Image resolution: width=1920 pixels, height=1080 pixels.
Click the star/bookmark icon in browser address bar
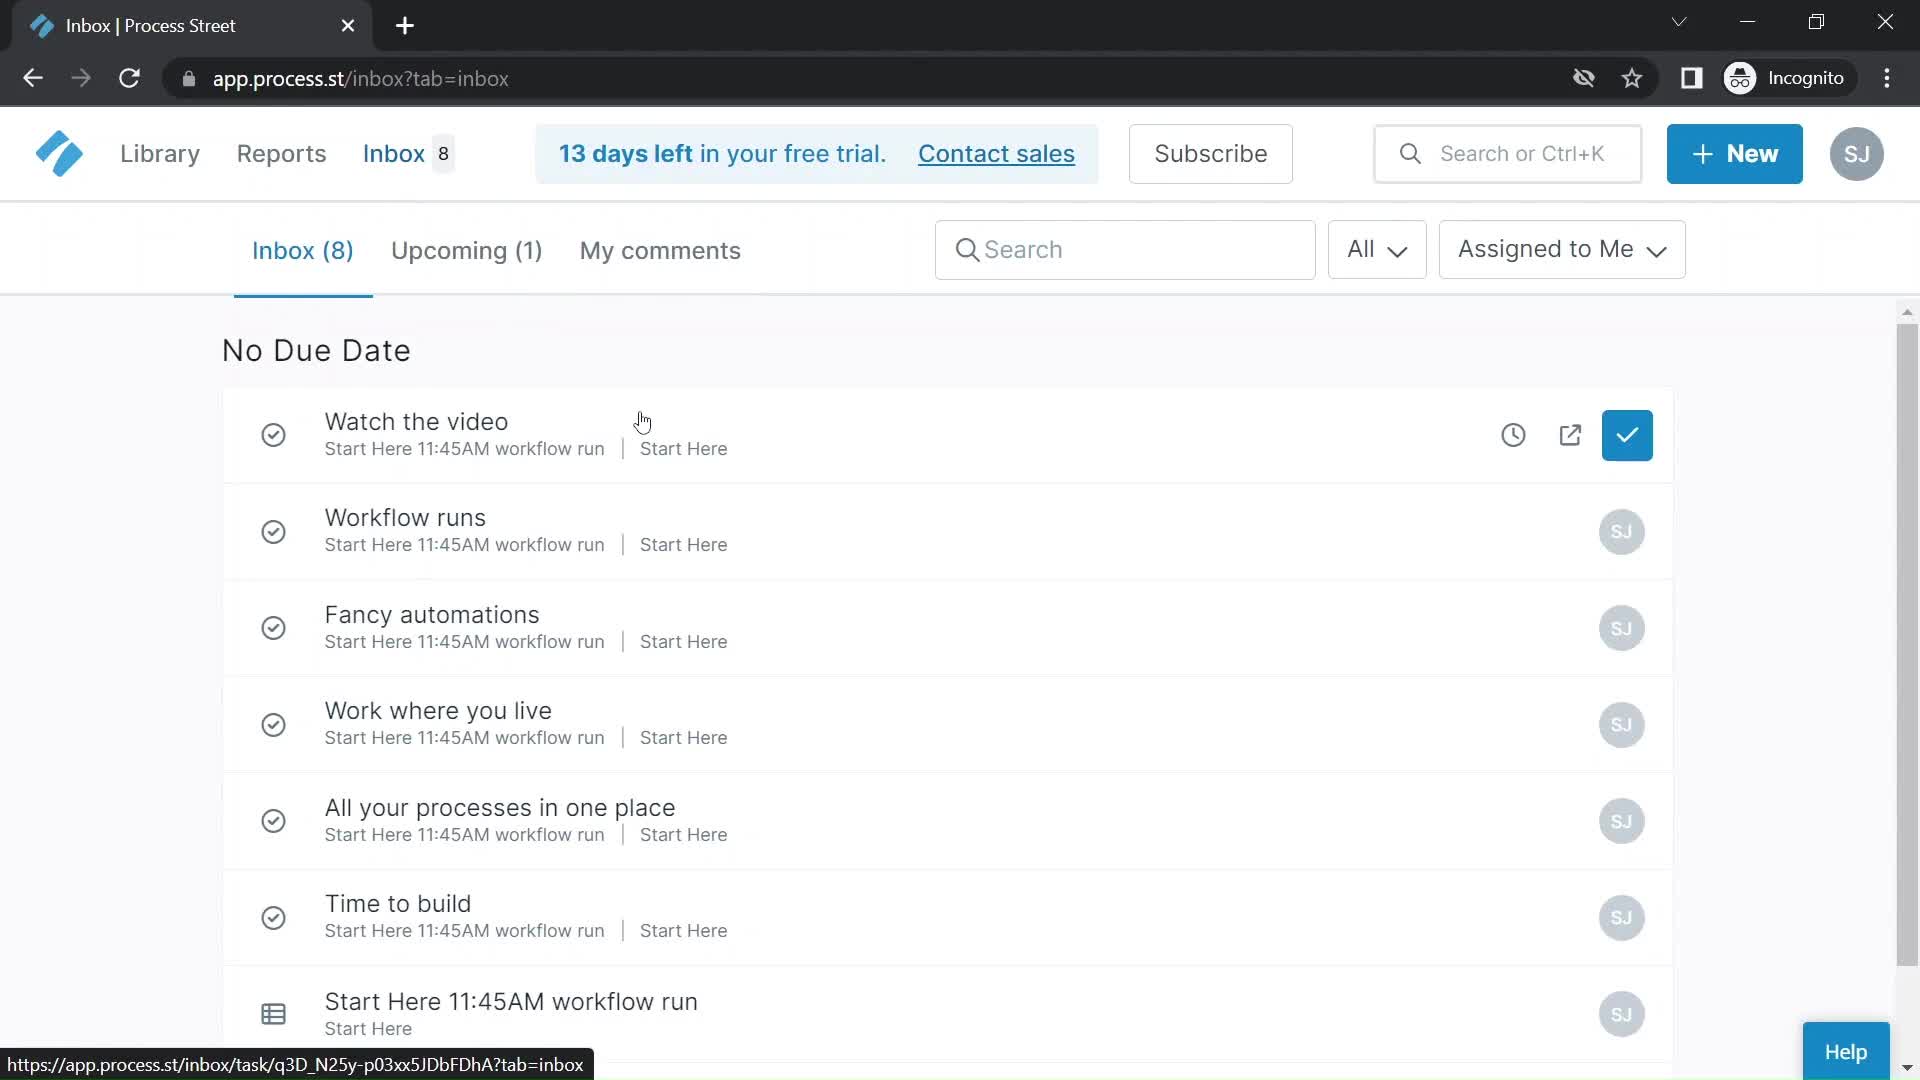1635,79
